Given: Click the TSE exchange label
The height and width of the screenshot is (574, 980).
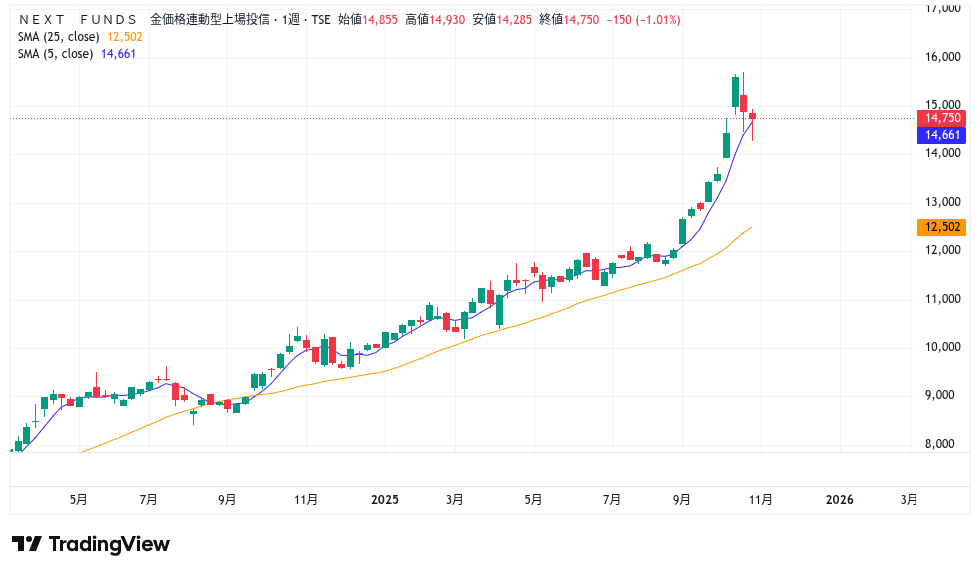Looking at the screenshot, I should tap(320, 19).
